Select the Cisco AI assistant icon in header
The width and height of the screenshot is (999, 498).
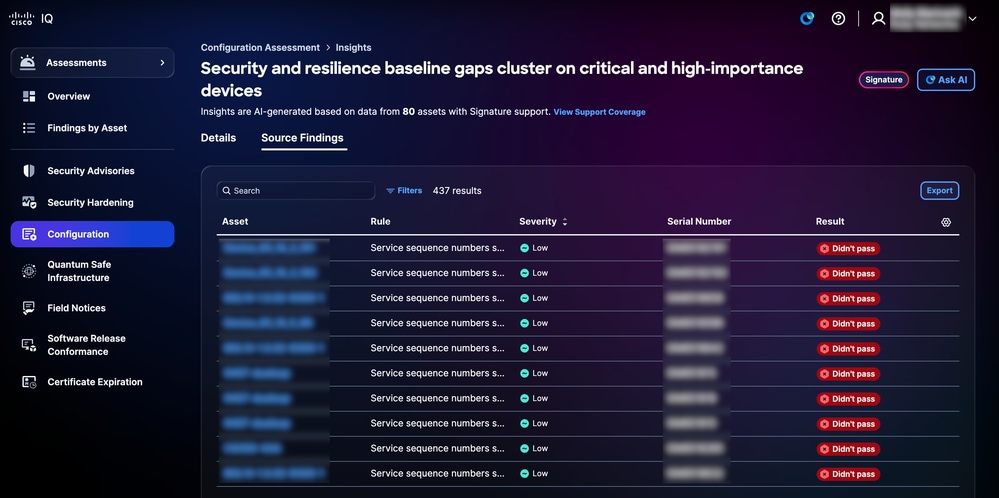coord(807,18)
